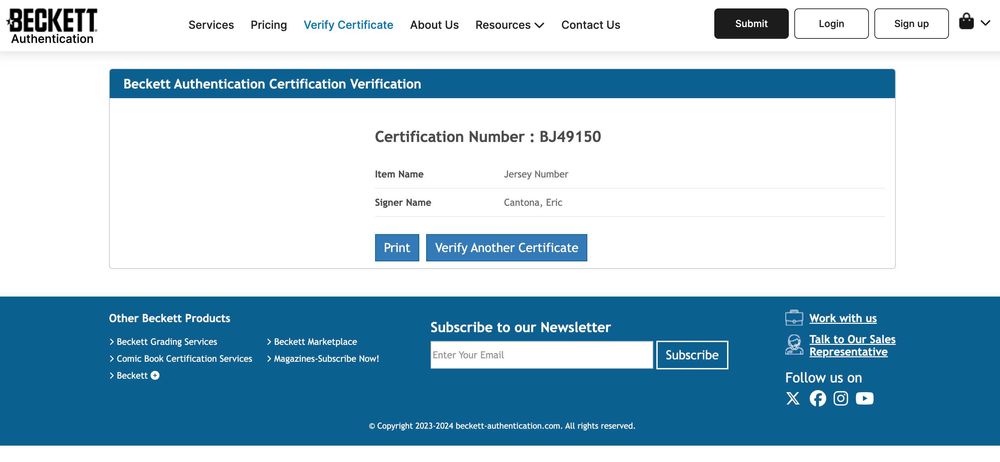1000x462 pixels.
Task: Open the Beckett Marketplace link
Action: [x=315, y=342]
